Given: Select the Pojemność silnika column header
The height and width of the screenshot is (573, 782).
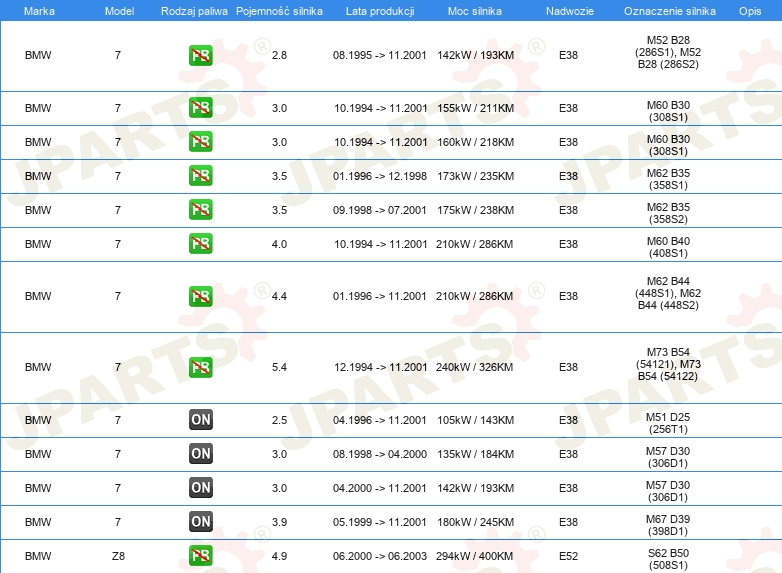Looking at the screenshot, I should [x=279, y=10].
